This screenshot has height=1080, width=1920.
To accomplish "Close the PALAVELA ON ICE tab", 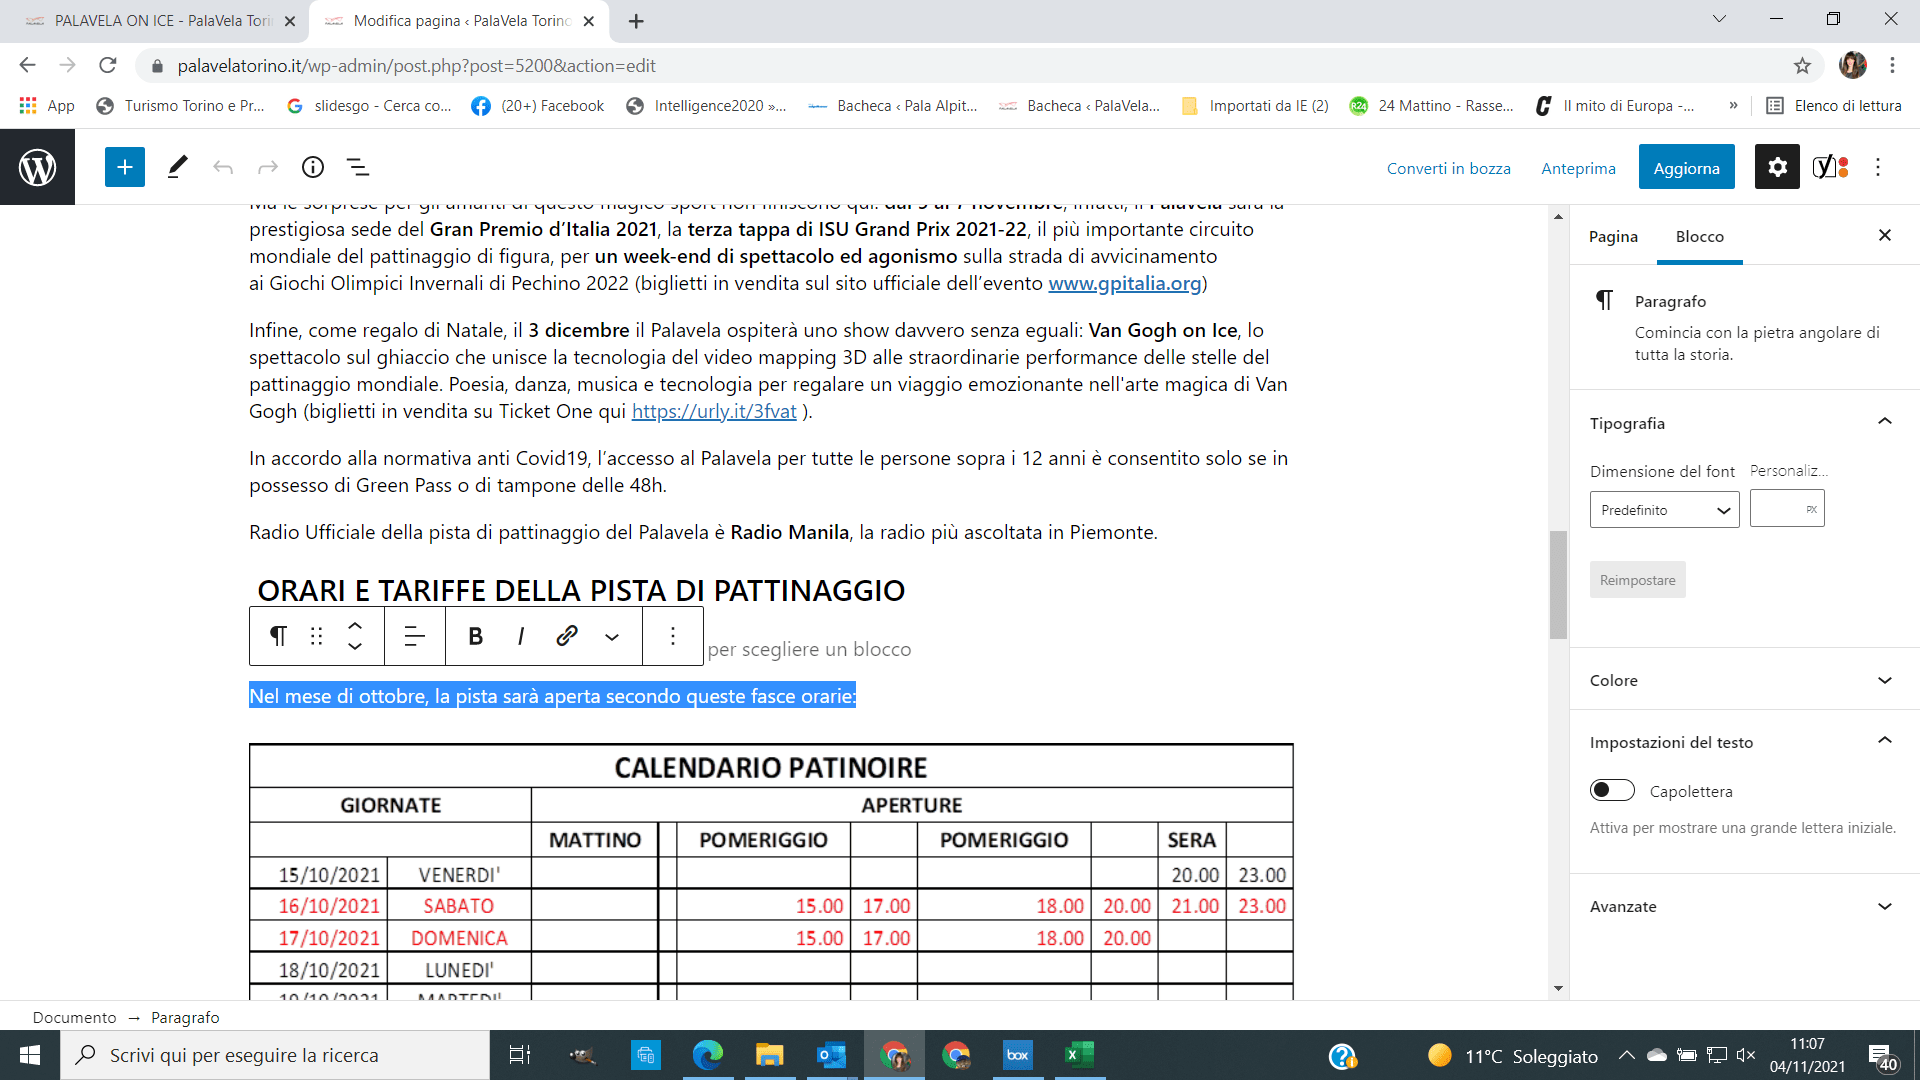I will point(289,21).
